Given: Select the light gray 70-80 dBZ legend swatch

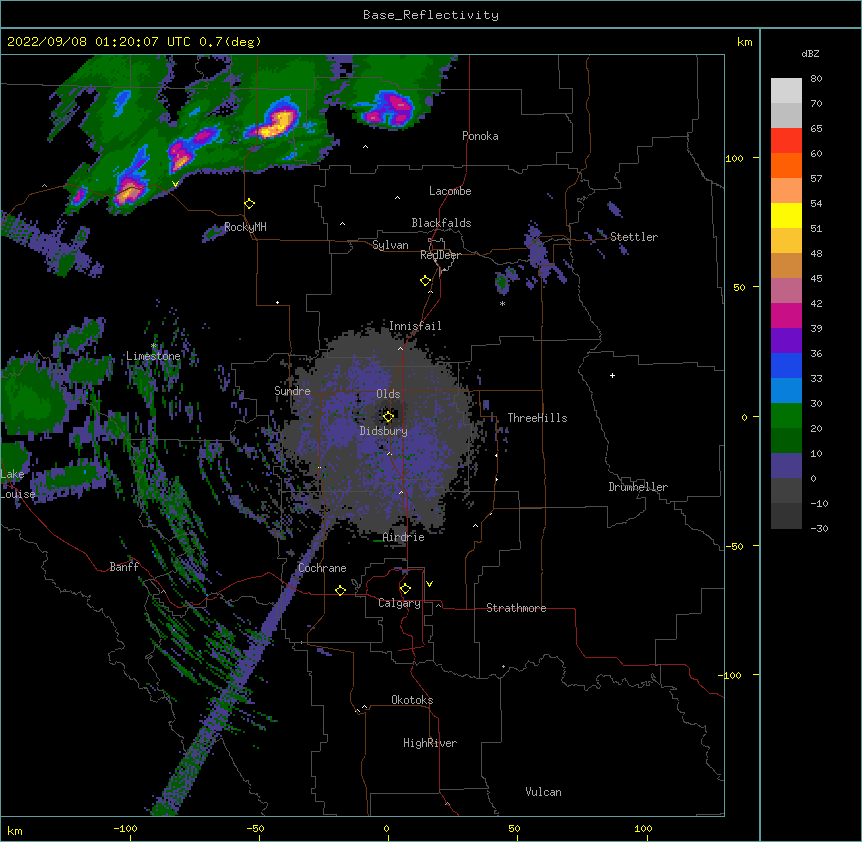Looking at the screenshot, I should pos(786,91).
